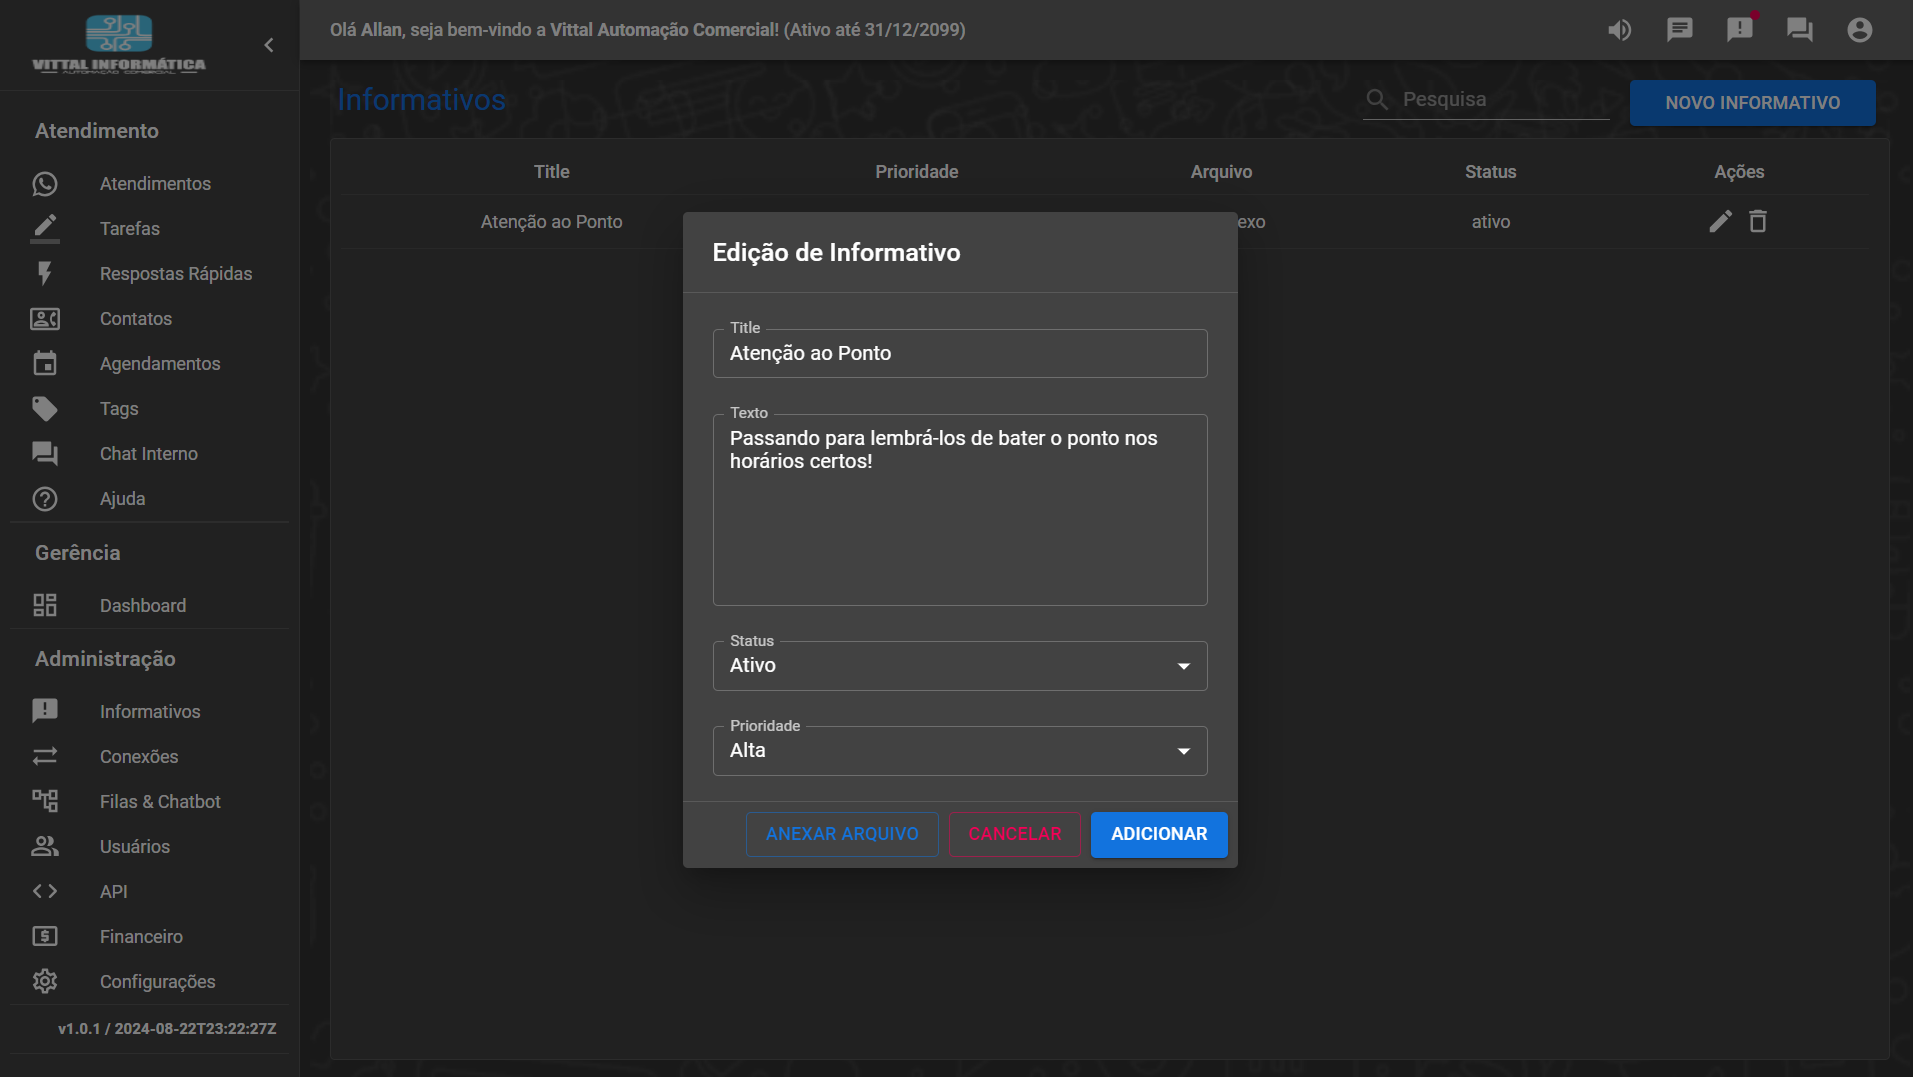Open the Prioridade dropdown showing Alta
Screen dimensions: 1913x1077
pos(960,751)
